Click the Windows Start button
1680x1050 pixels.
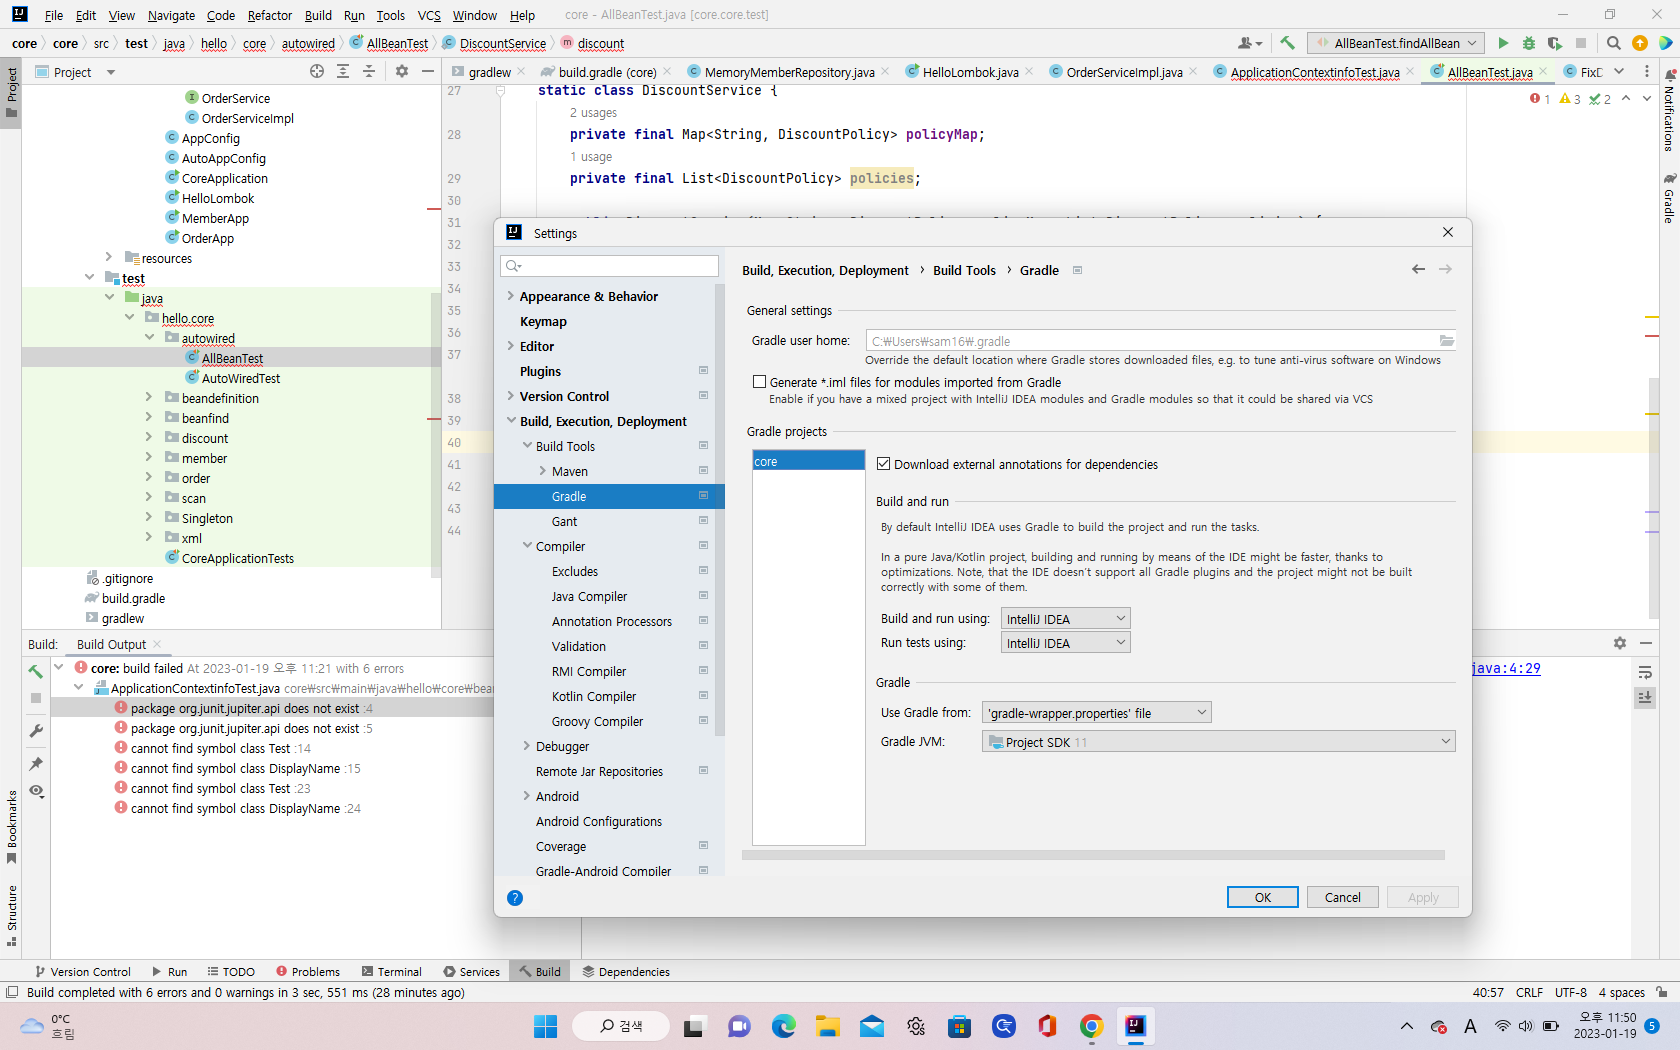(x=545, y=1026)
